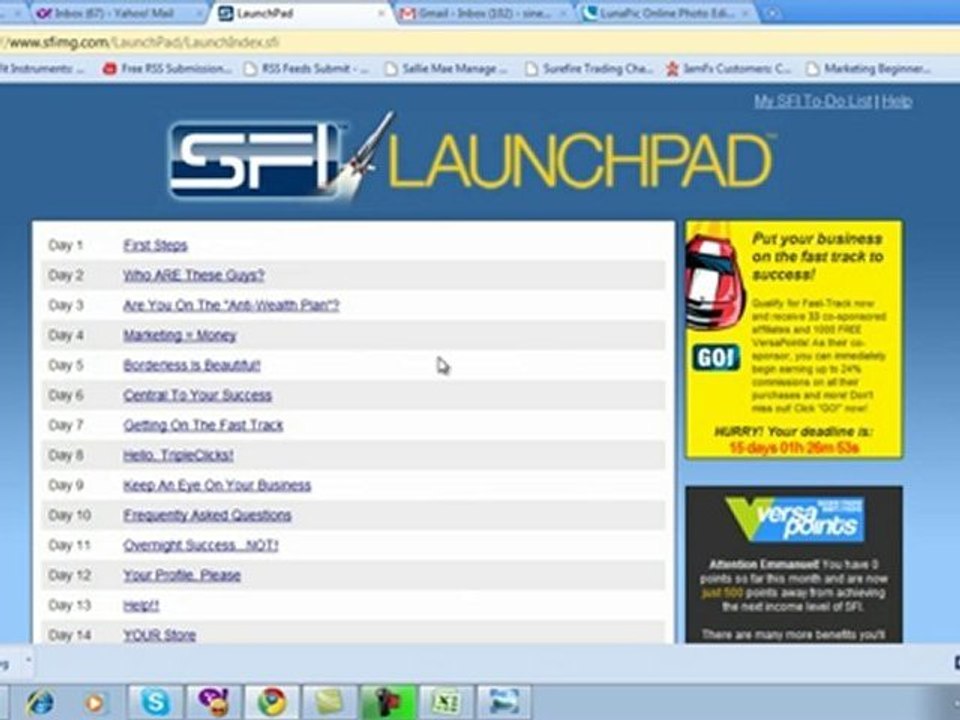The width and height of the screenshot is (960, 720).
Task: Open the green taskbar application icon
Action: click(x=388, y=702)
